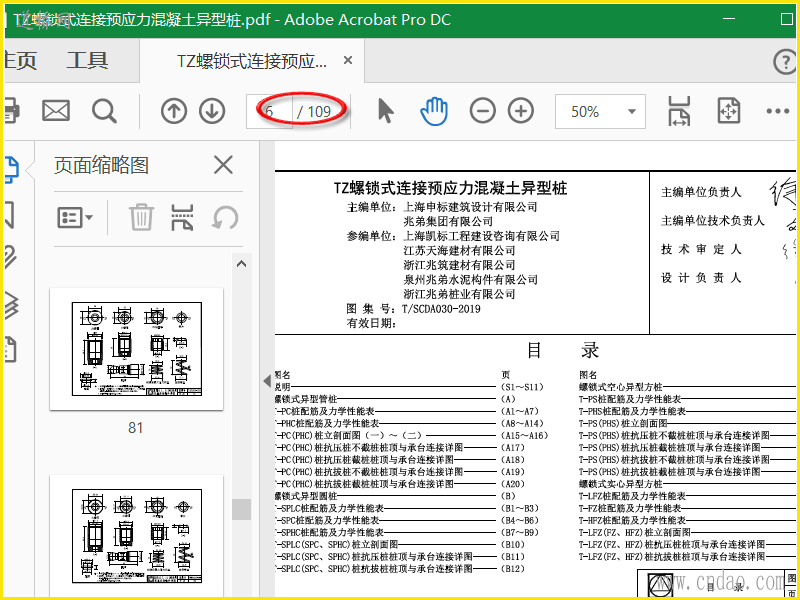Screen dimensions: 800x600
Task: Open the find text magnifier icon
Action: pyautogui.click(x=105, y=111)
